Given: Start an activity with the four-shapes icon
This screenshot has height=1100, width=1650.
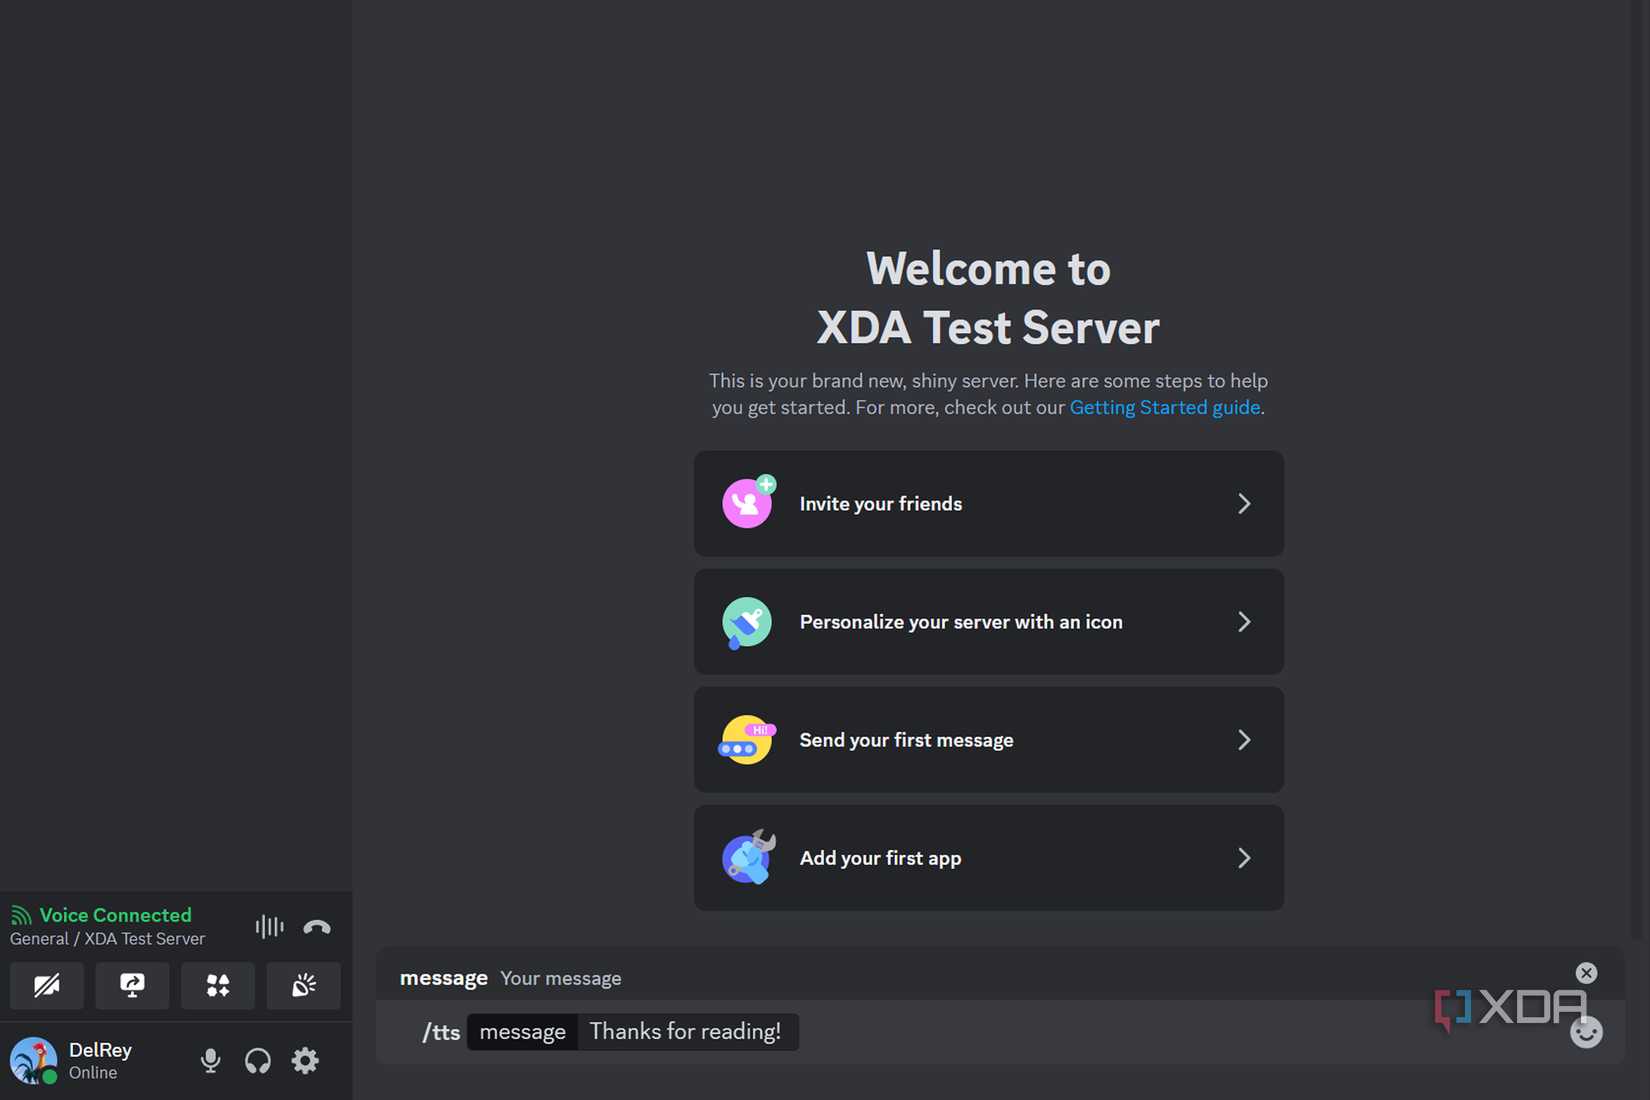Looking at the screenshot, I should (218, 986).
